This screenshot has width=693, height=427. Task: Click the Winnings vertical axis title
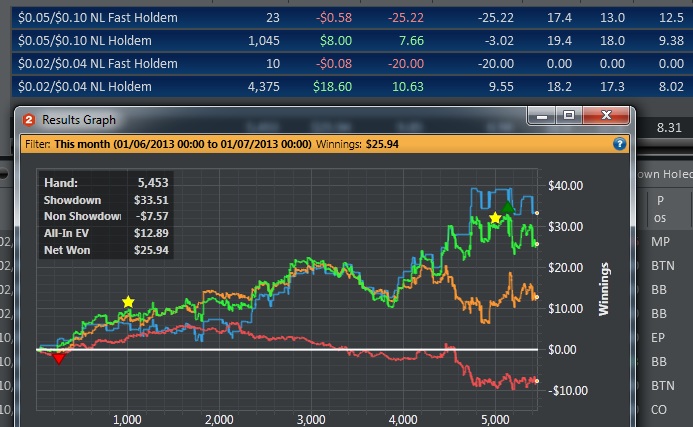coord(604,289)
